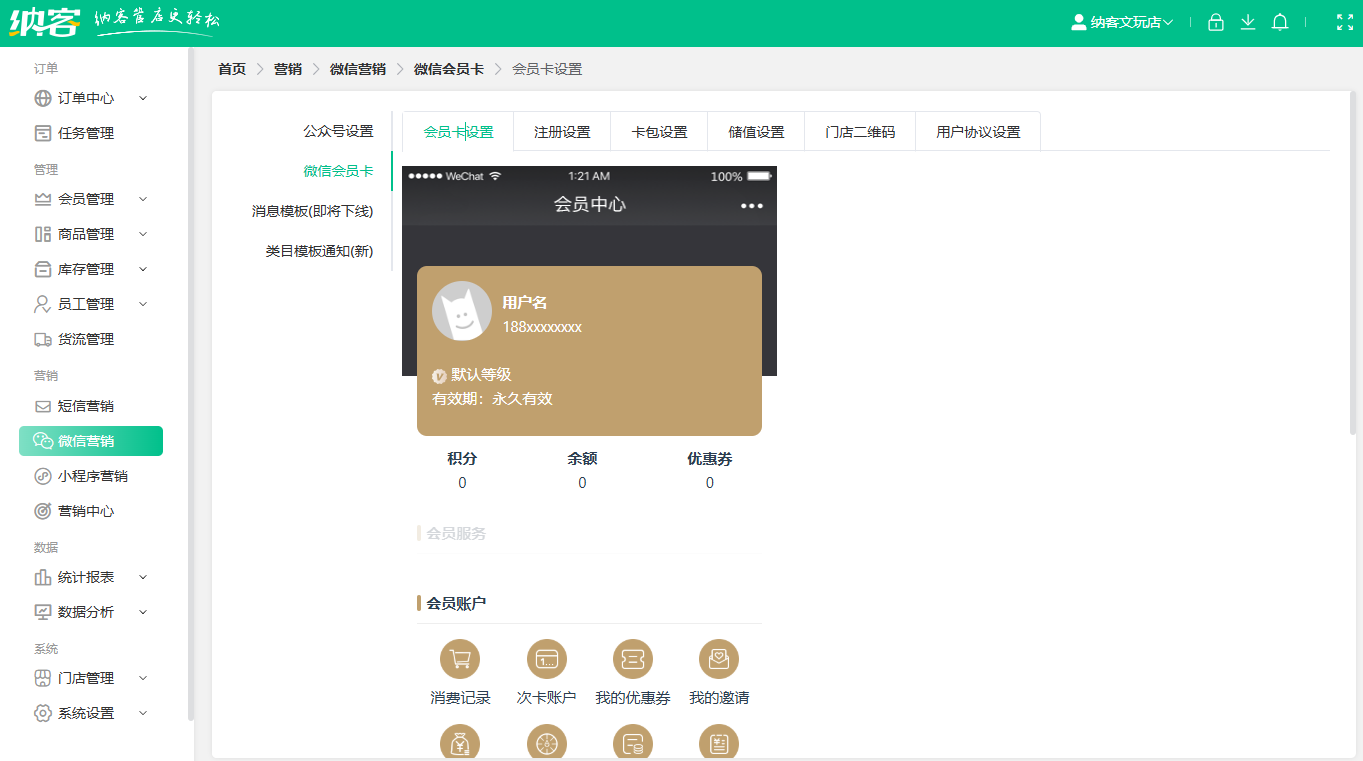Viewport: 1363px width, 761px height.
Task: 切换到门店二维码标签页
Action: point(859,130)
